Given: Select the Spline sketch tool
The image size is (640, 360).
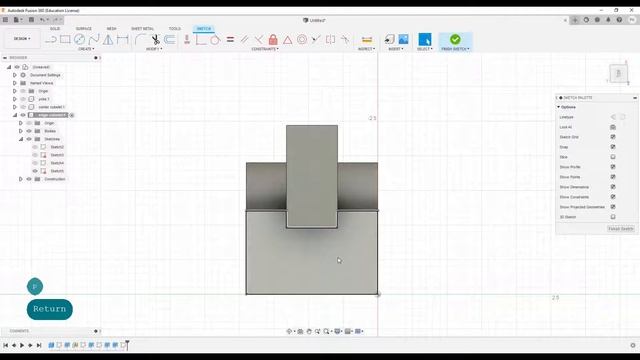Looking at the screenshot, I should pyautogui.click(x=94, y=39).
